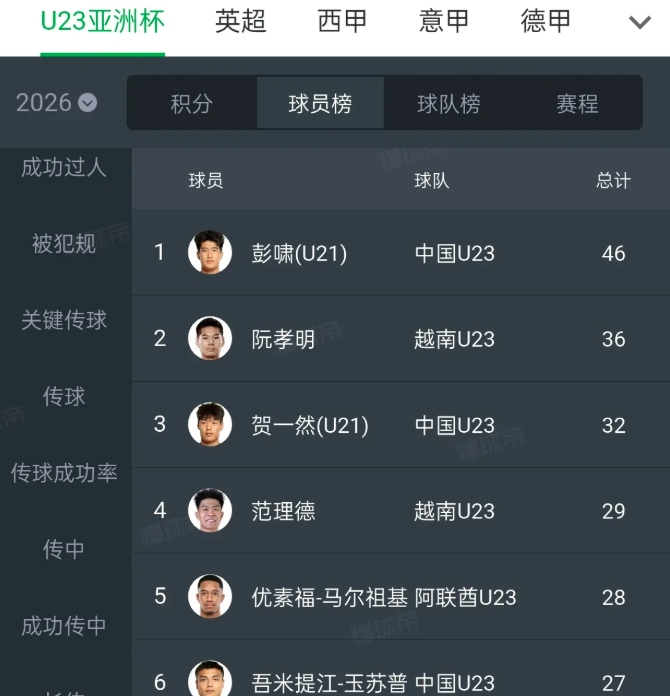Select 关键传球 stat category
Viewport: 670px width, 696px height.
(x=64, y=320)
